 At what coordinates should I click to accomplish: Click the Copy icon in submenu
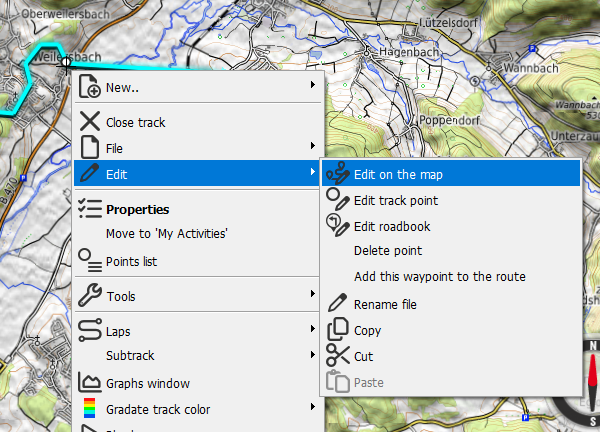[337, 329]
